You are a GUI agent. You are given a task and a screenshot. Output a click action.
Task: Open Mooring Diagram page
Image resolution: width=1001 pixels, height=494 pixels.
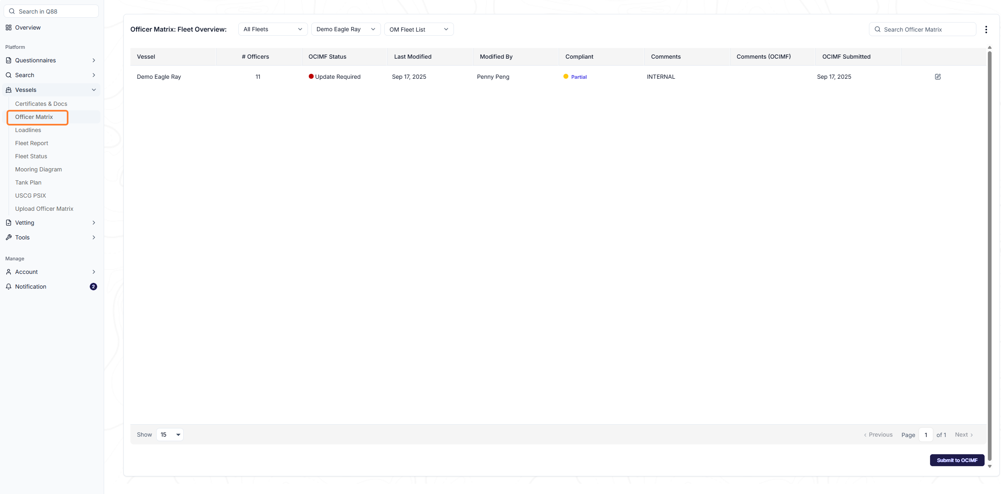click(x=38, y=170)
